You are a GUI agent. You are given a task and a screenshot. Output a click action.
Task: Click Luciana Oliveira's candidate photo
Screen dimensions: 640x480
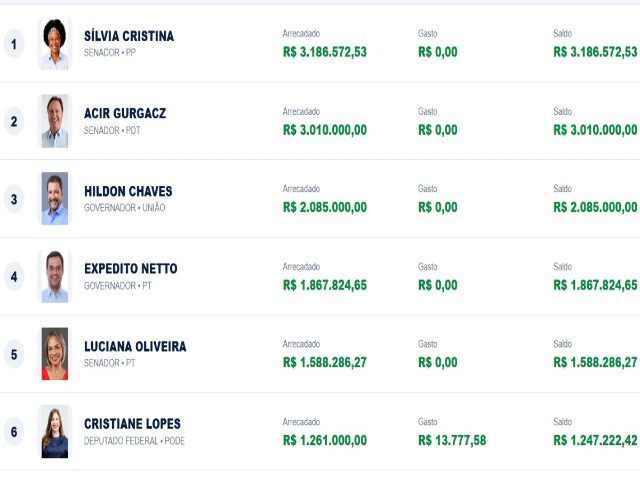click(x=55, y=354)
